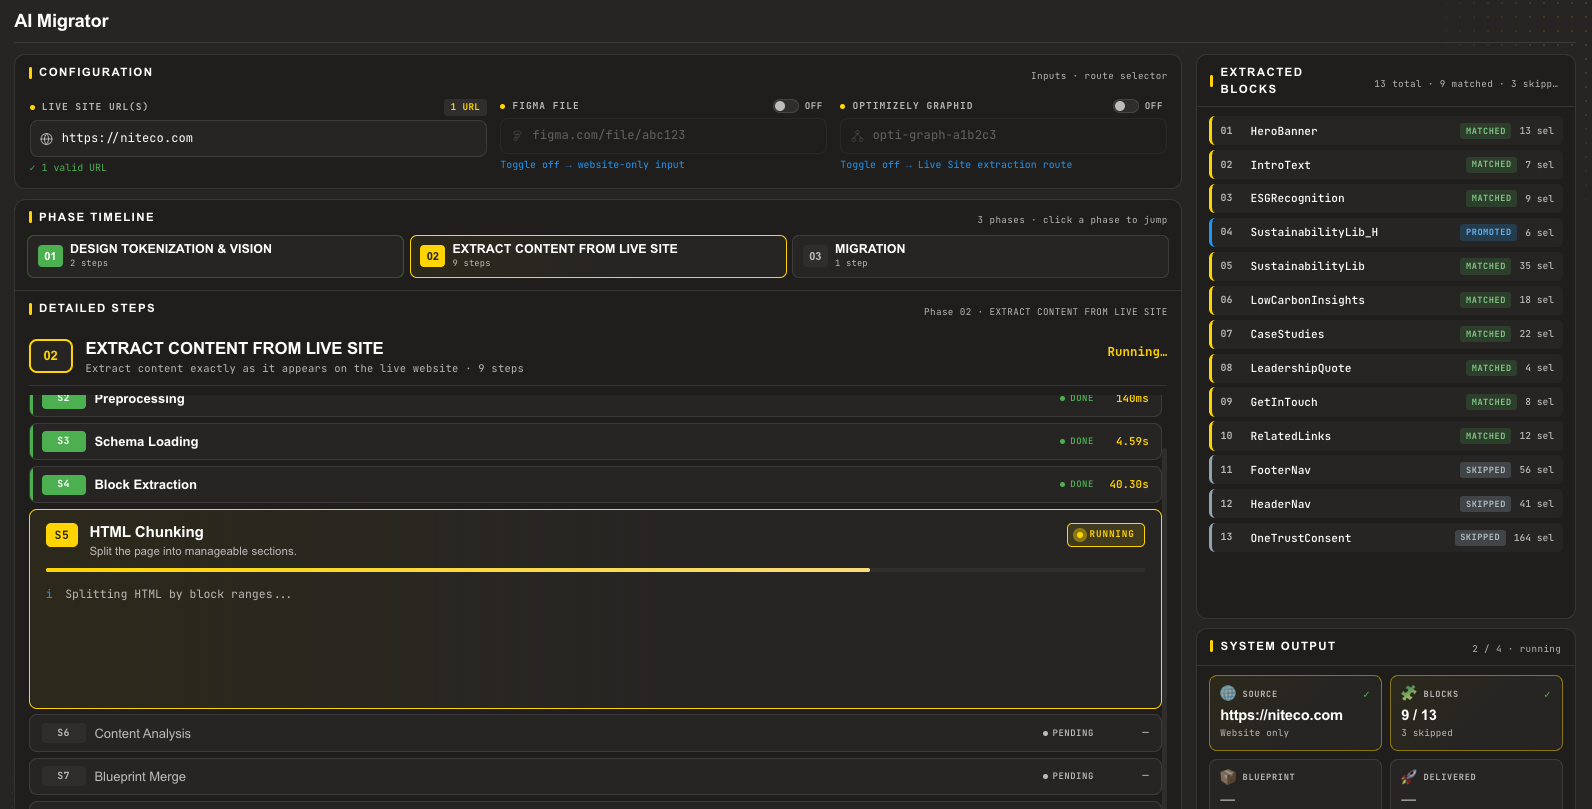
Task: Click the SKIPPED badge on OneTrustConsent
Action: (x=1480, y=538)
